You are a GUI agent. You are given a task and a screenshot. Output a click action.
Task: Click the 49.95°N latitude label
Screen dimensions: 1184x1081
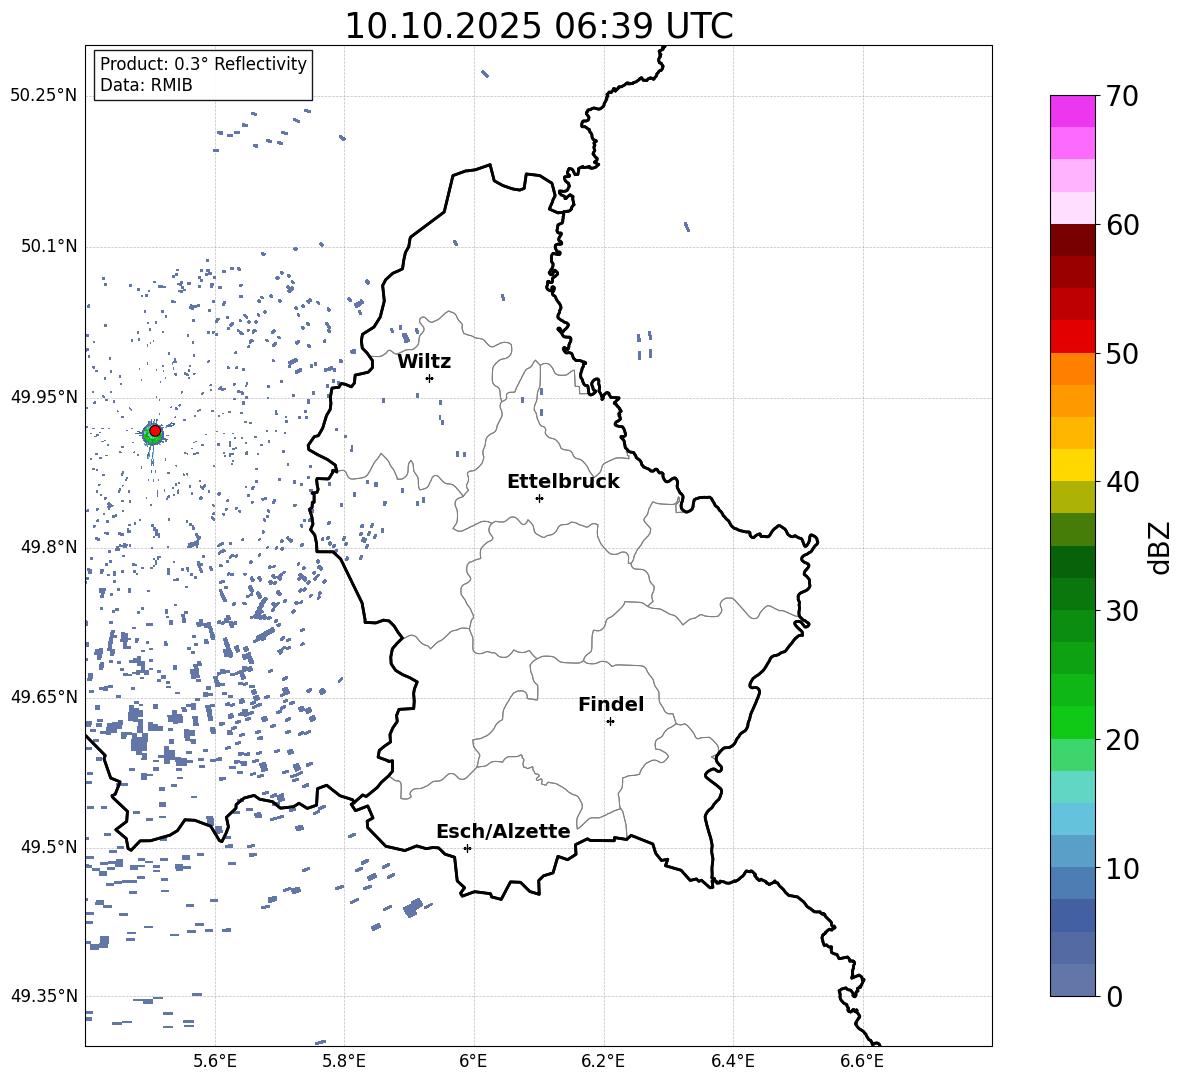pyautogui.click(x=44, y=397)
